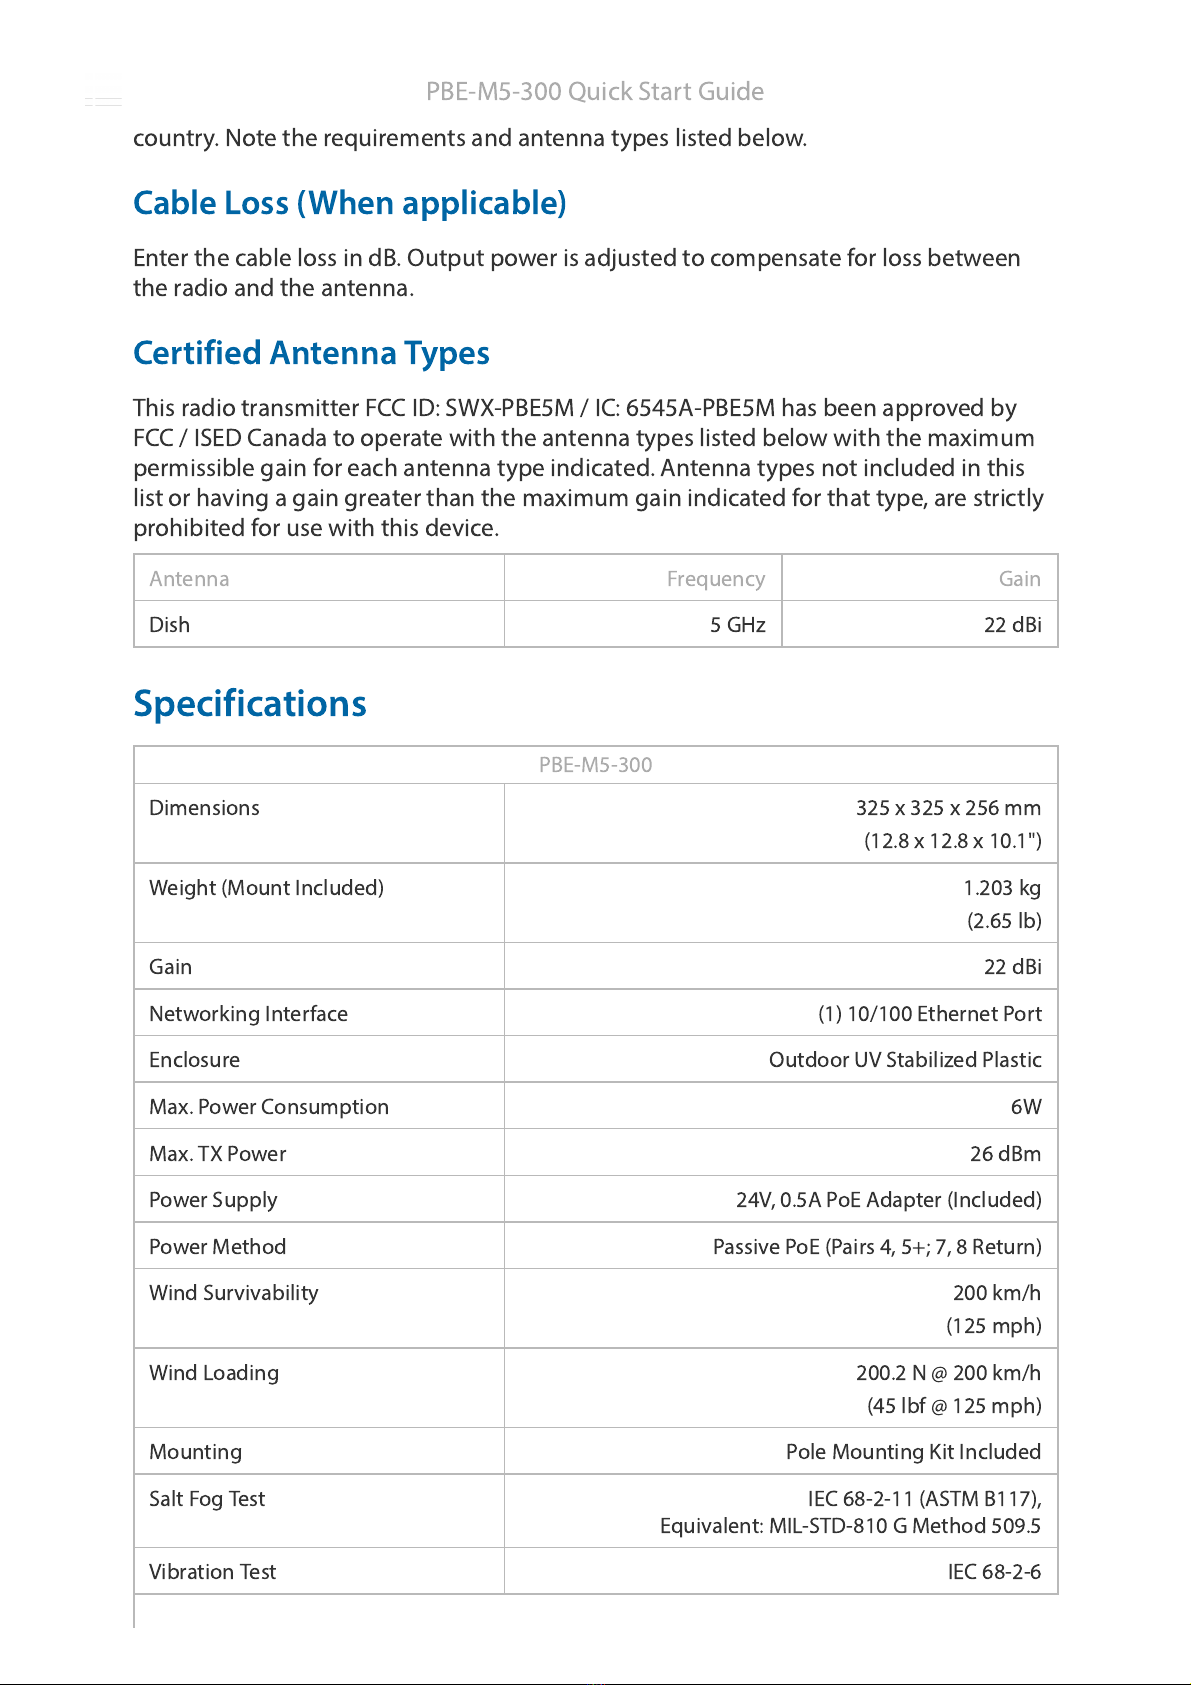Select the Specifications heading
This screenshot has width=1191, height=1685.
(x=250, y=704)
